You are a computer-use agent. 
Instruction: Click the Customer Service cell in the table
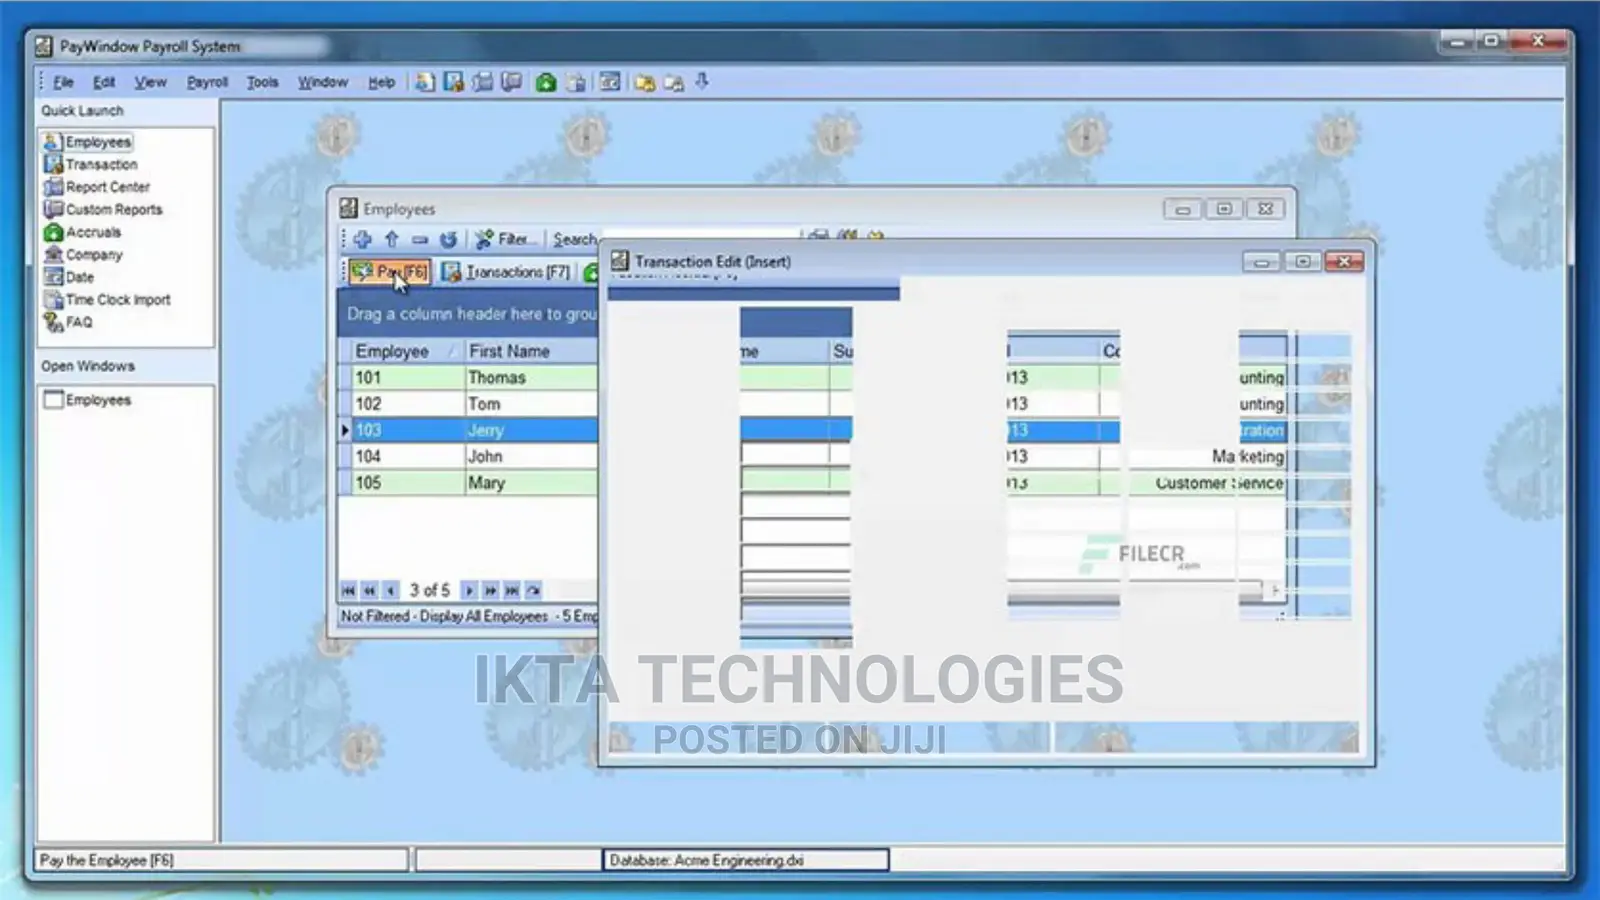click(1219, 483)
